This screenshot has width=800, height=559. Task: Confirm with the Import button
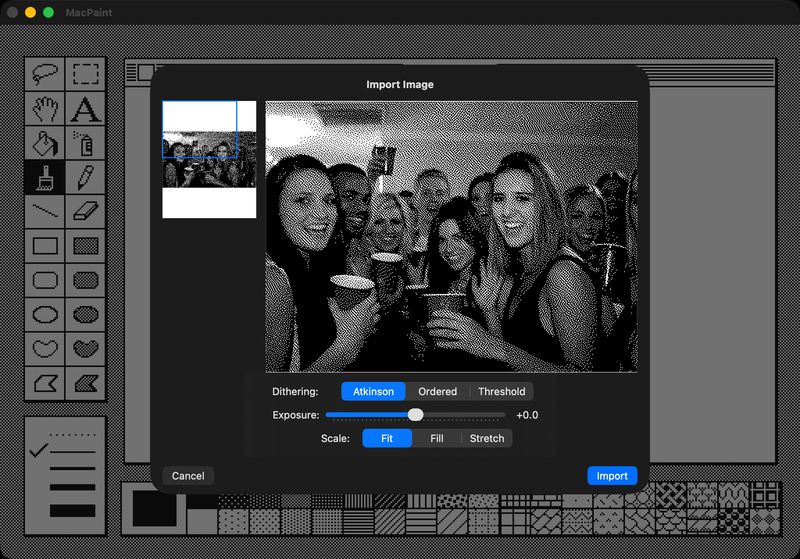pos(612,476)
